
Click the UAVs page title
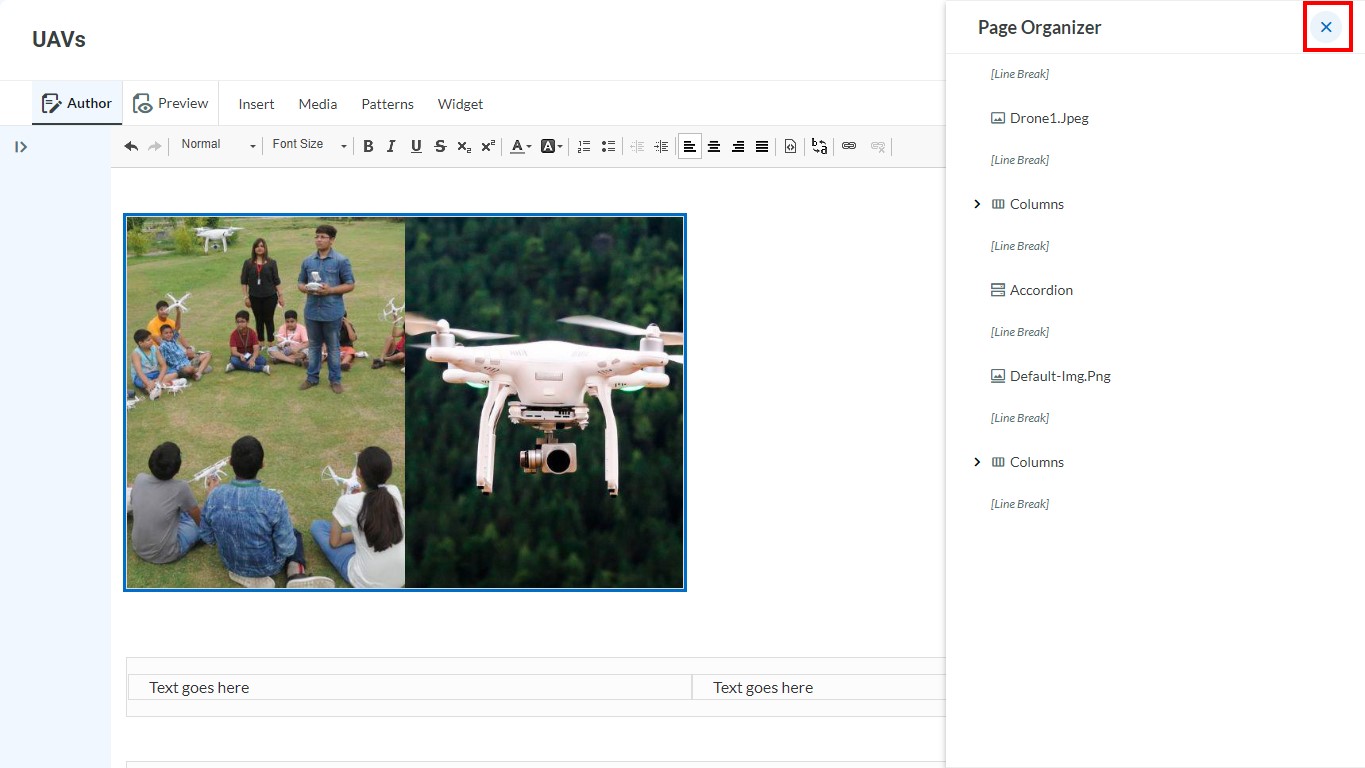(59, 40)
